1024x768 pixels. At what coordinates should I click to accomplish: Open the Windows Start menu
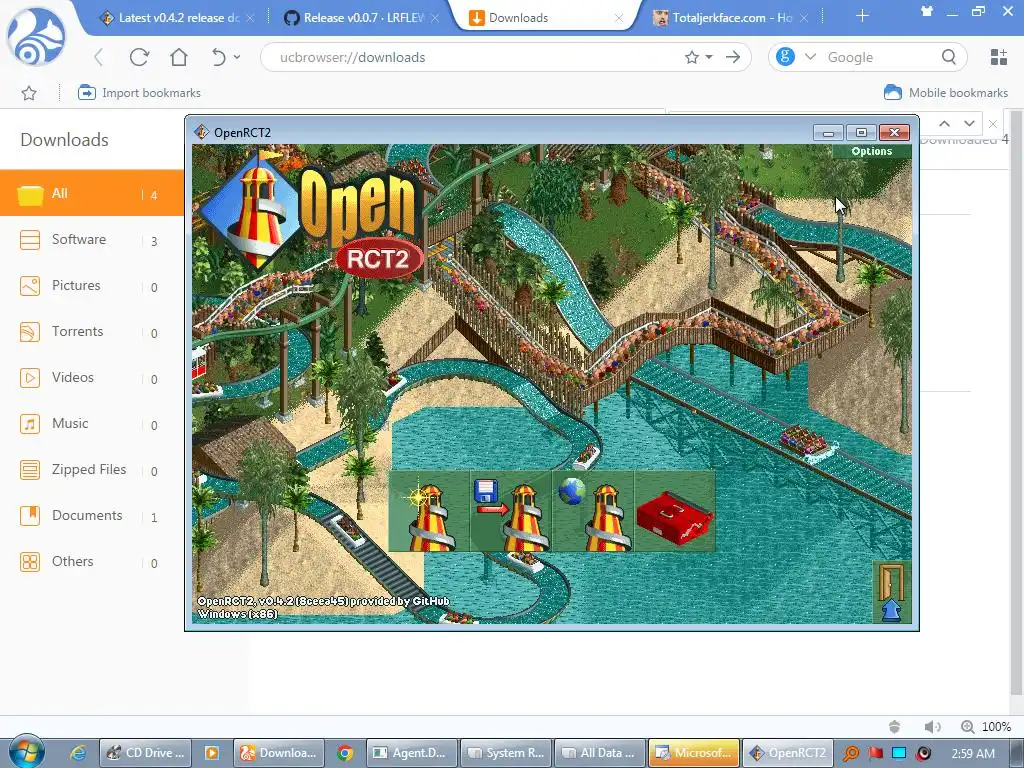27,751
